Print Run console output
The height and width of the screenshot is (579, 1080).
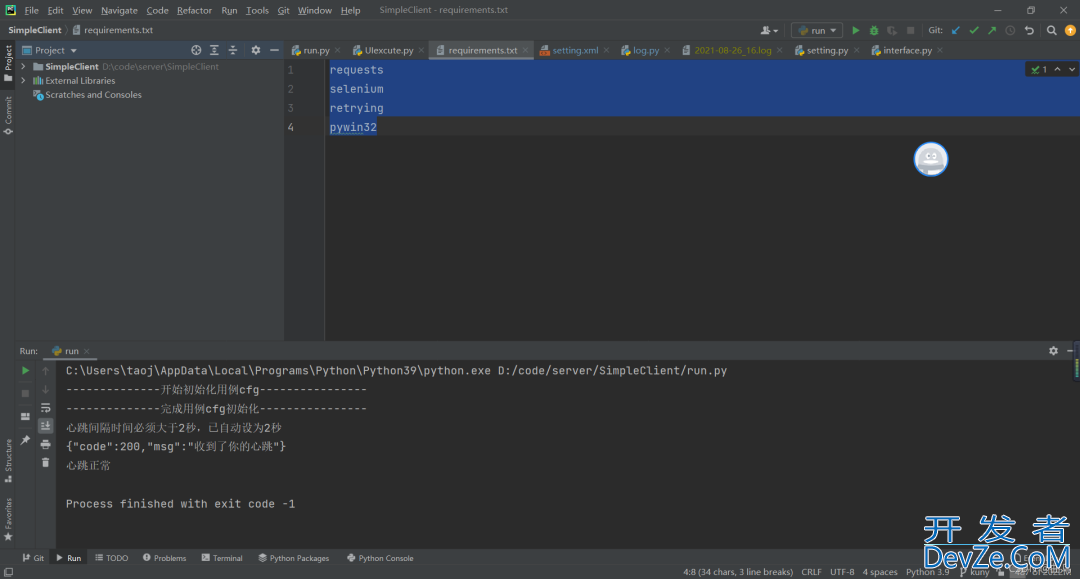[x=45, y=444]
